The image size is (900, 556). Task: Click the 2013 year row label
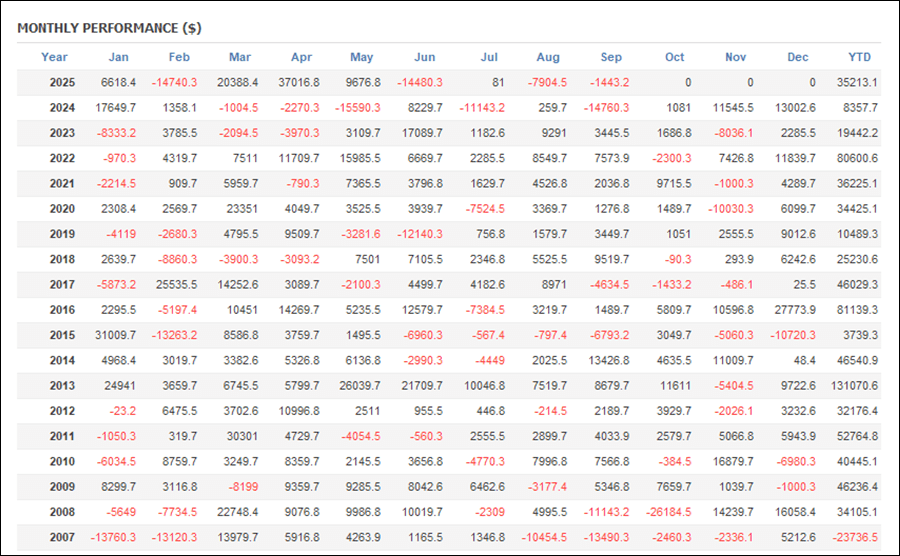(62, 386)
